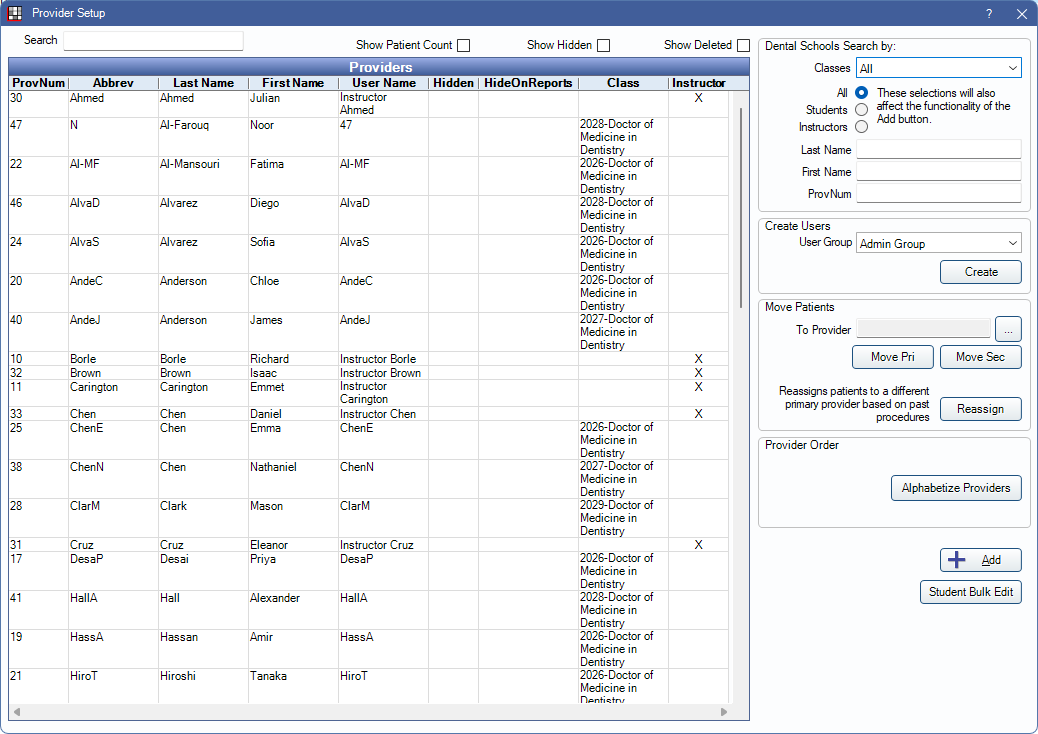
Task: Click the Search input field
Action: click(153, 41)
